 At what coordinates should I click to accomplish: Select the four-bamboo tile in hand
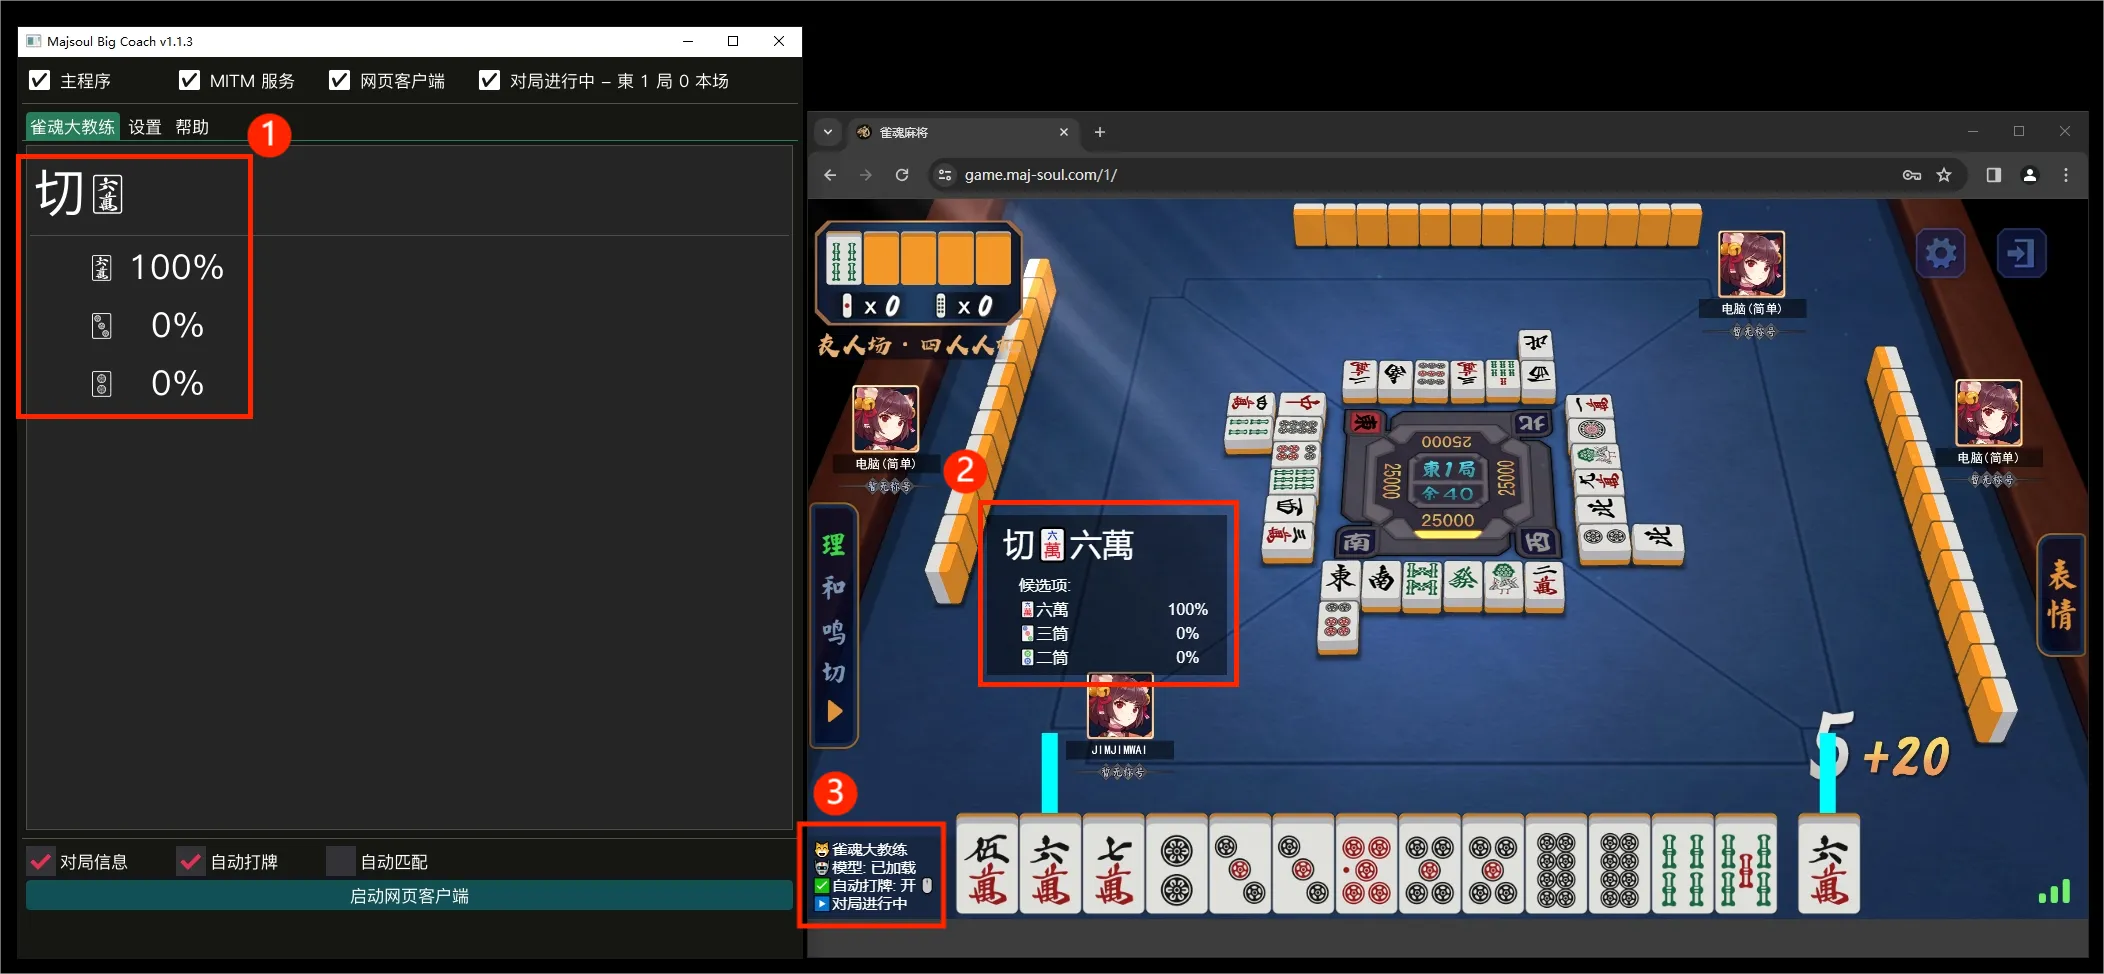[x=1682, y=866]
